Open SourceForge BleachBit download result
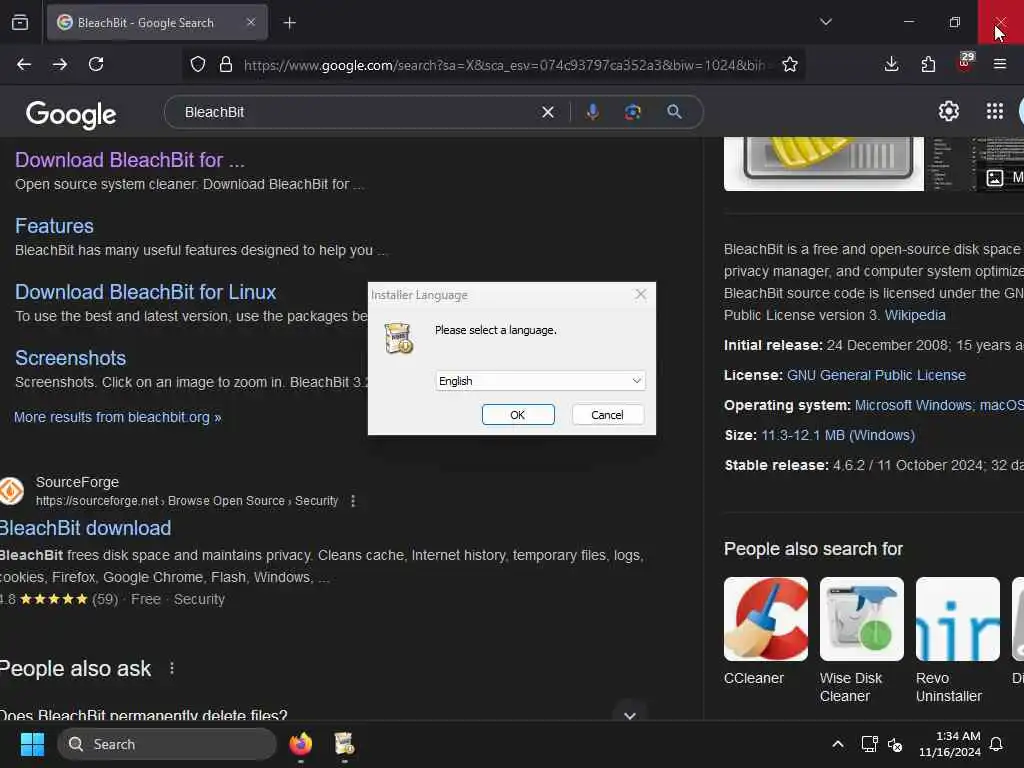The image size is (1024, 768). pyautogui.click(x=86, y=528)
